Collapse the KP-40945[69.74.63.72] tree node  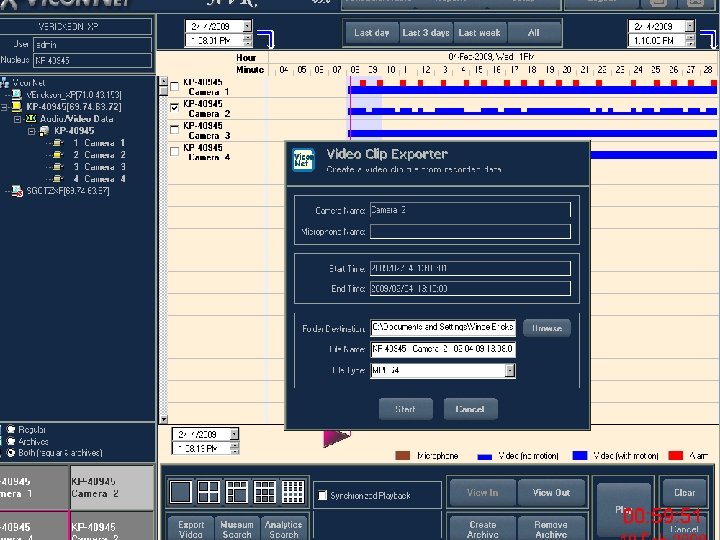pyautogui.click(x=4, y=107)
